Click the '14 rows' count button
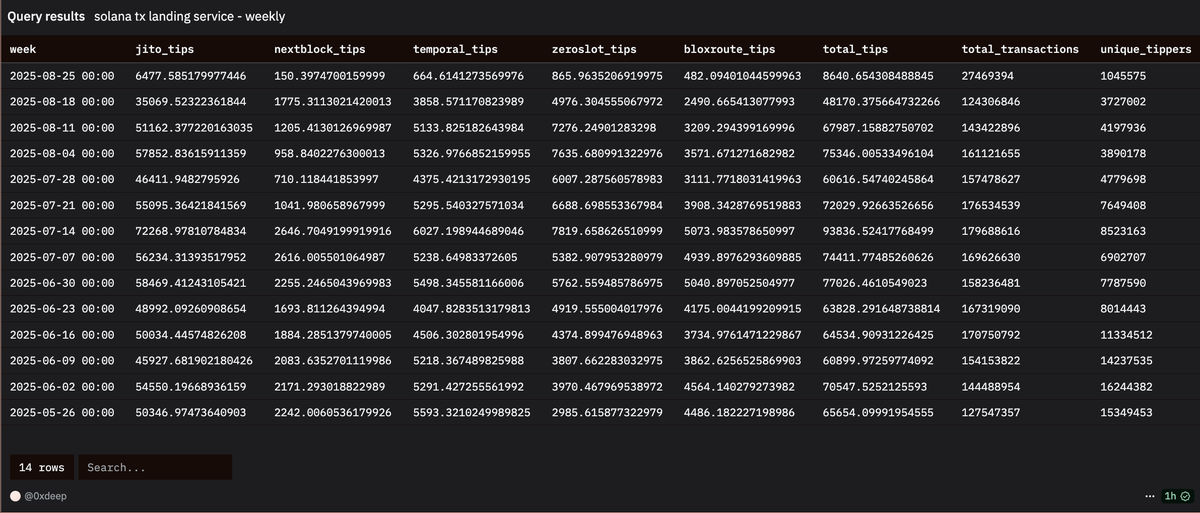 click(x=42, y=467)
